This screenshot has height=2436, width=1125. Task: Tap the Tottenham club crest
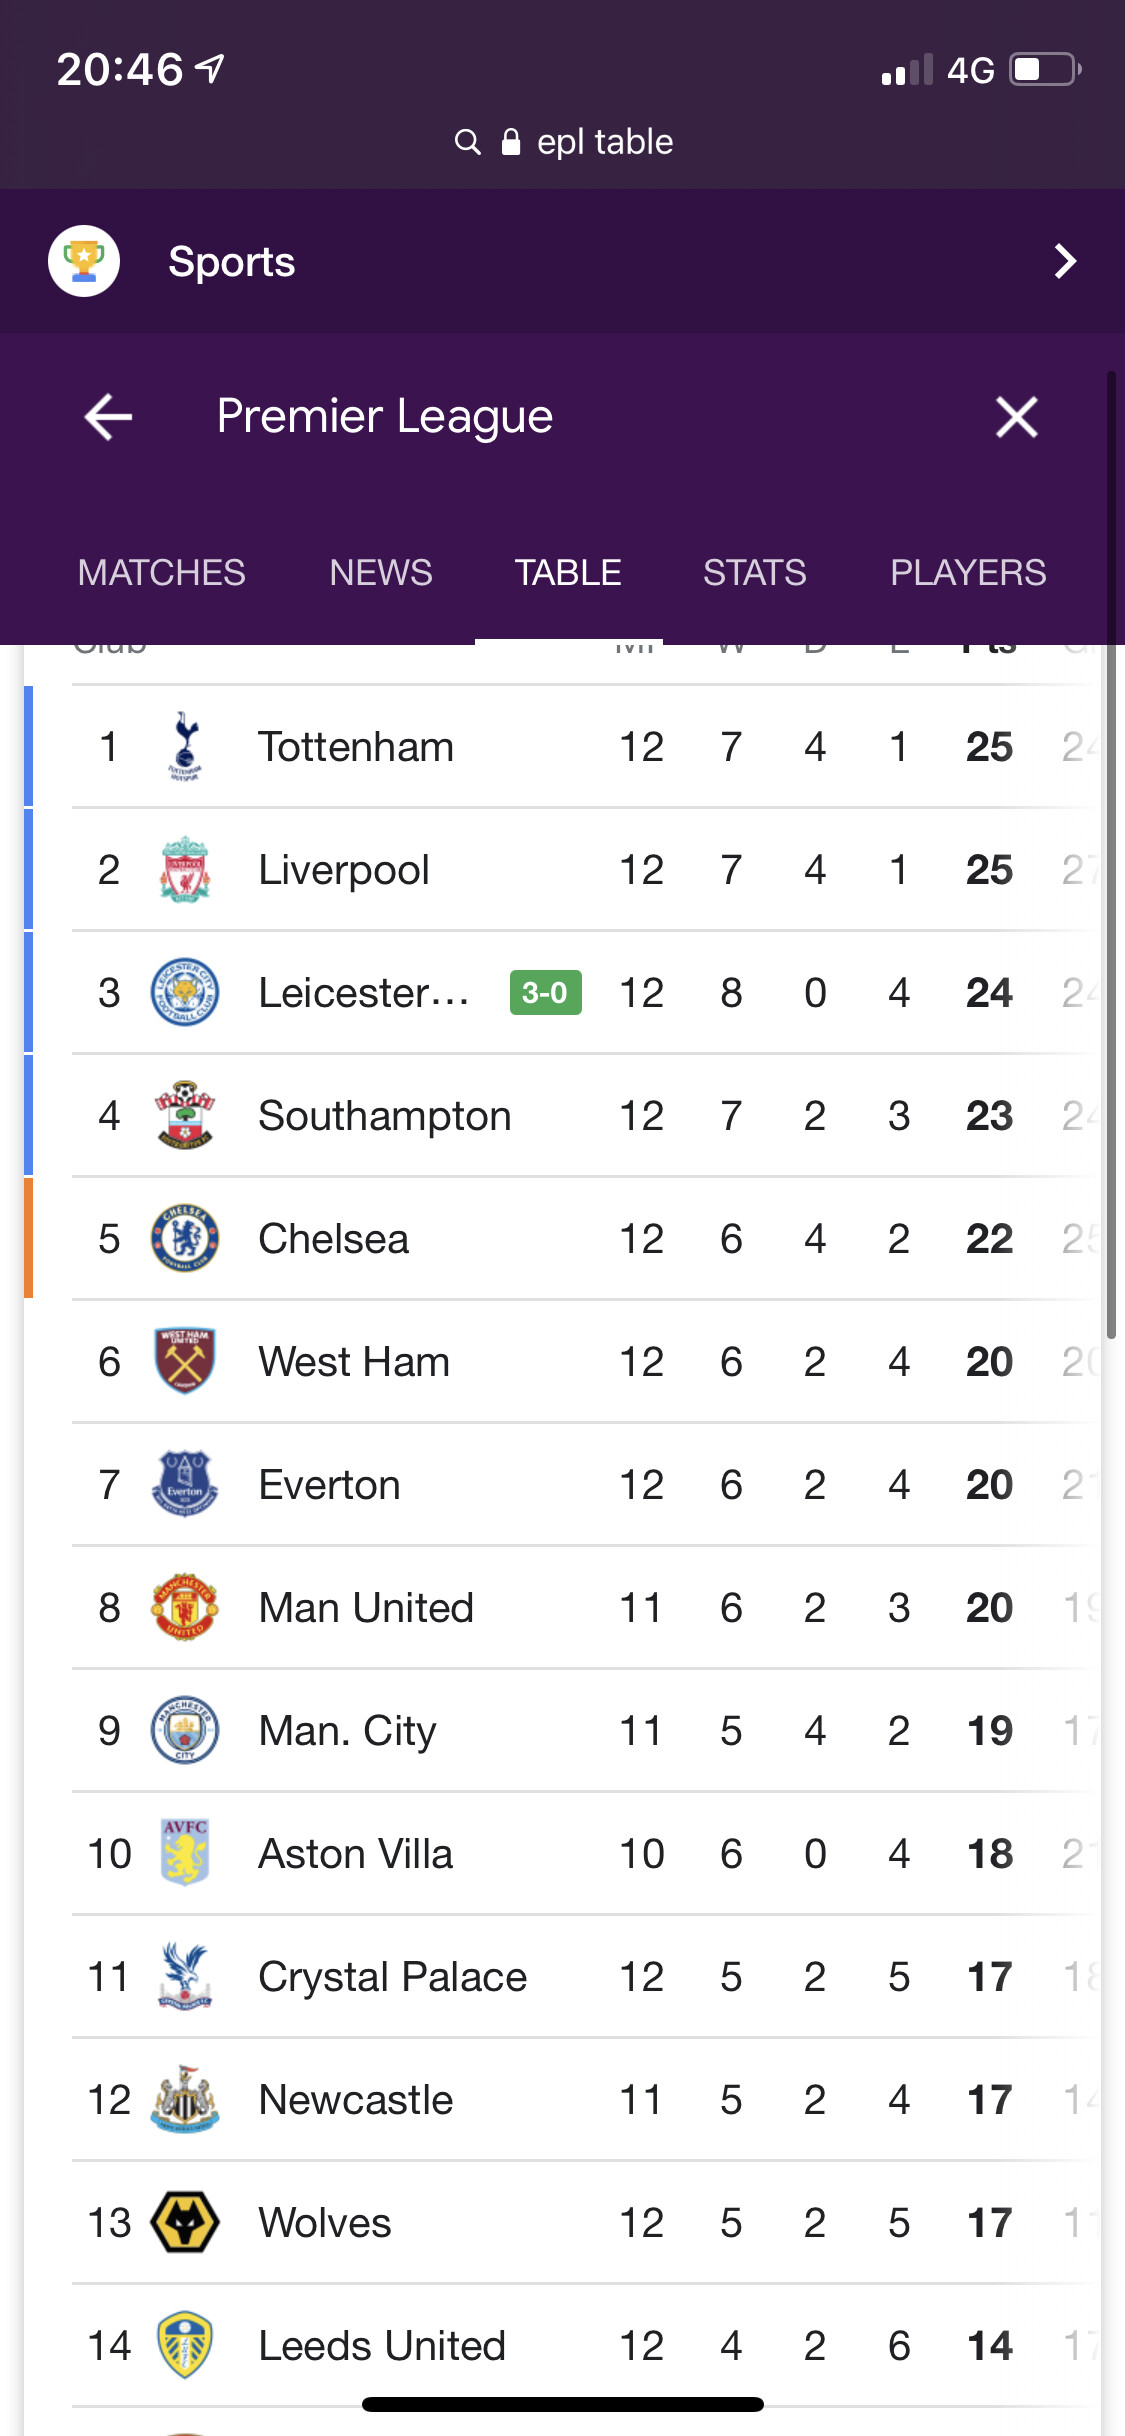[185, 746]
